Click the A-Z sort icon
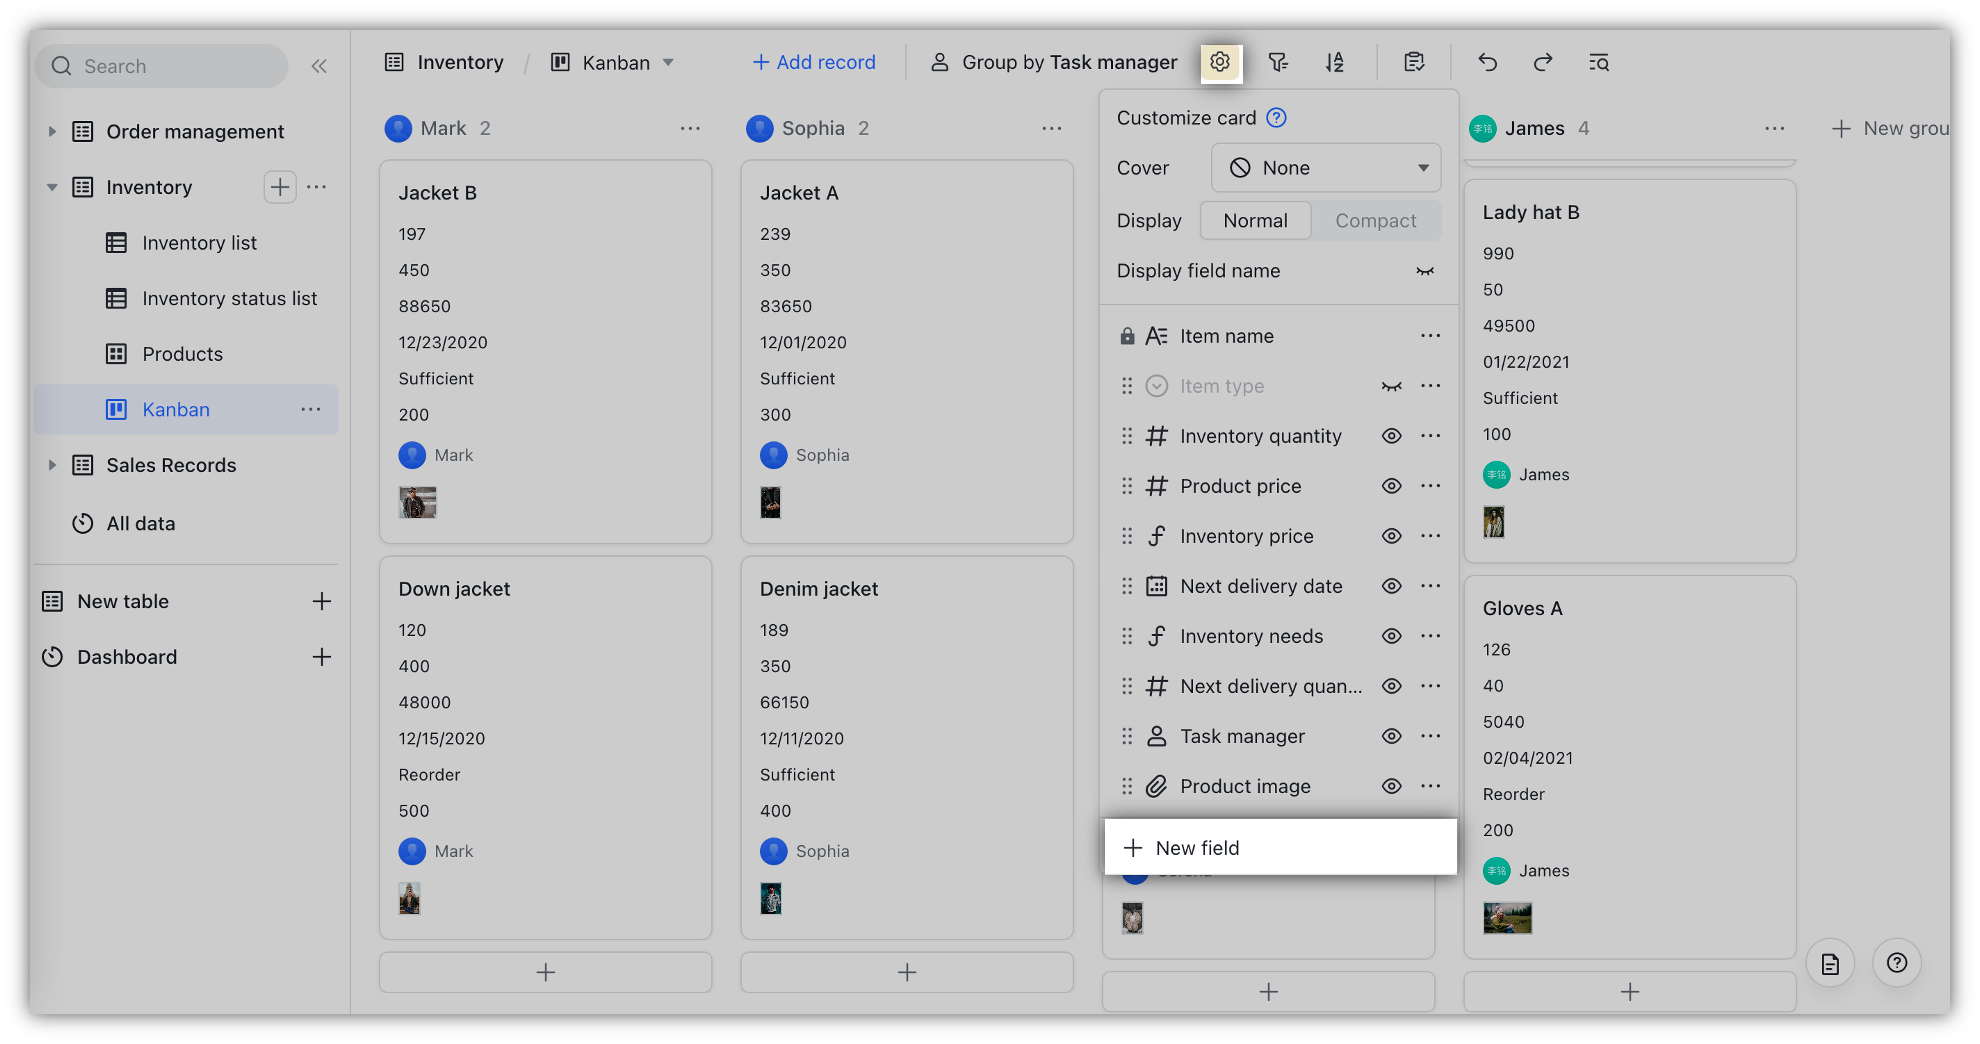This screenshot has height=1044, width=1980. pyautogui.click(x=1335, y=62)
